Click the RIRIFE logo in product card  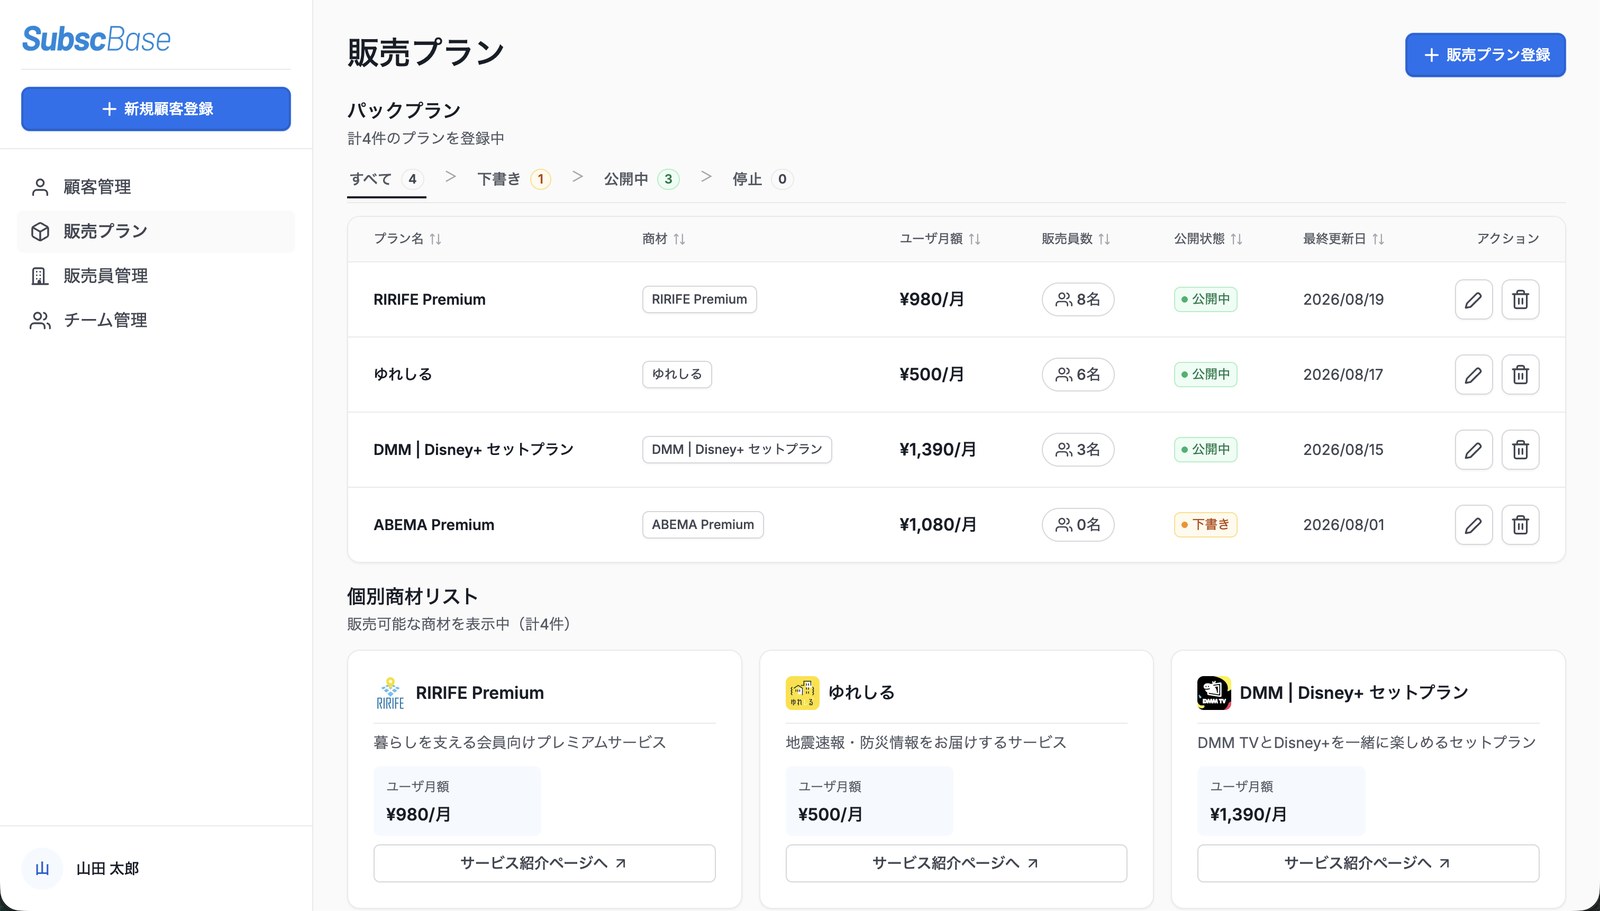[x=390, y=693]
